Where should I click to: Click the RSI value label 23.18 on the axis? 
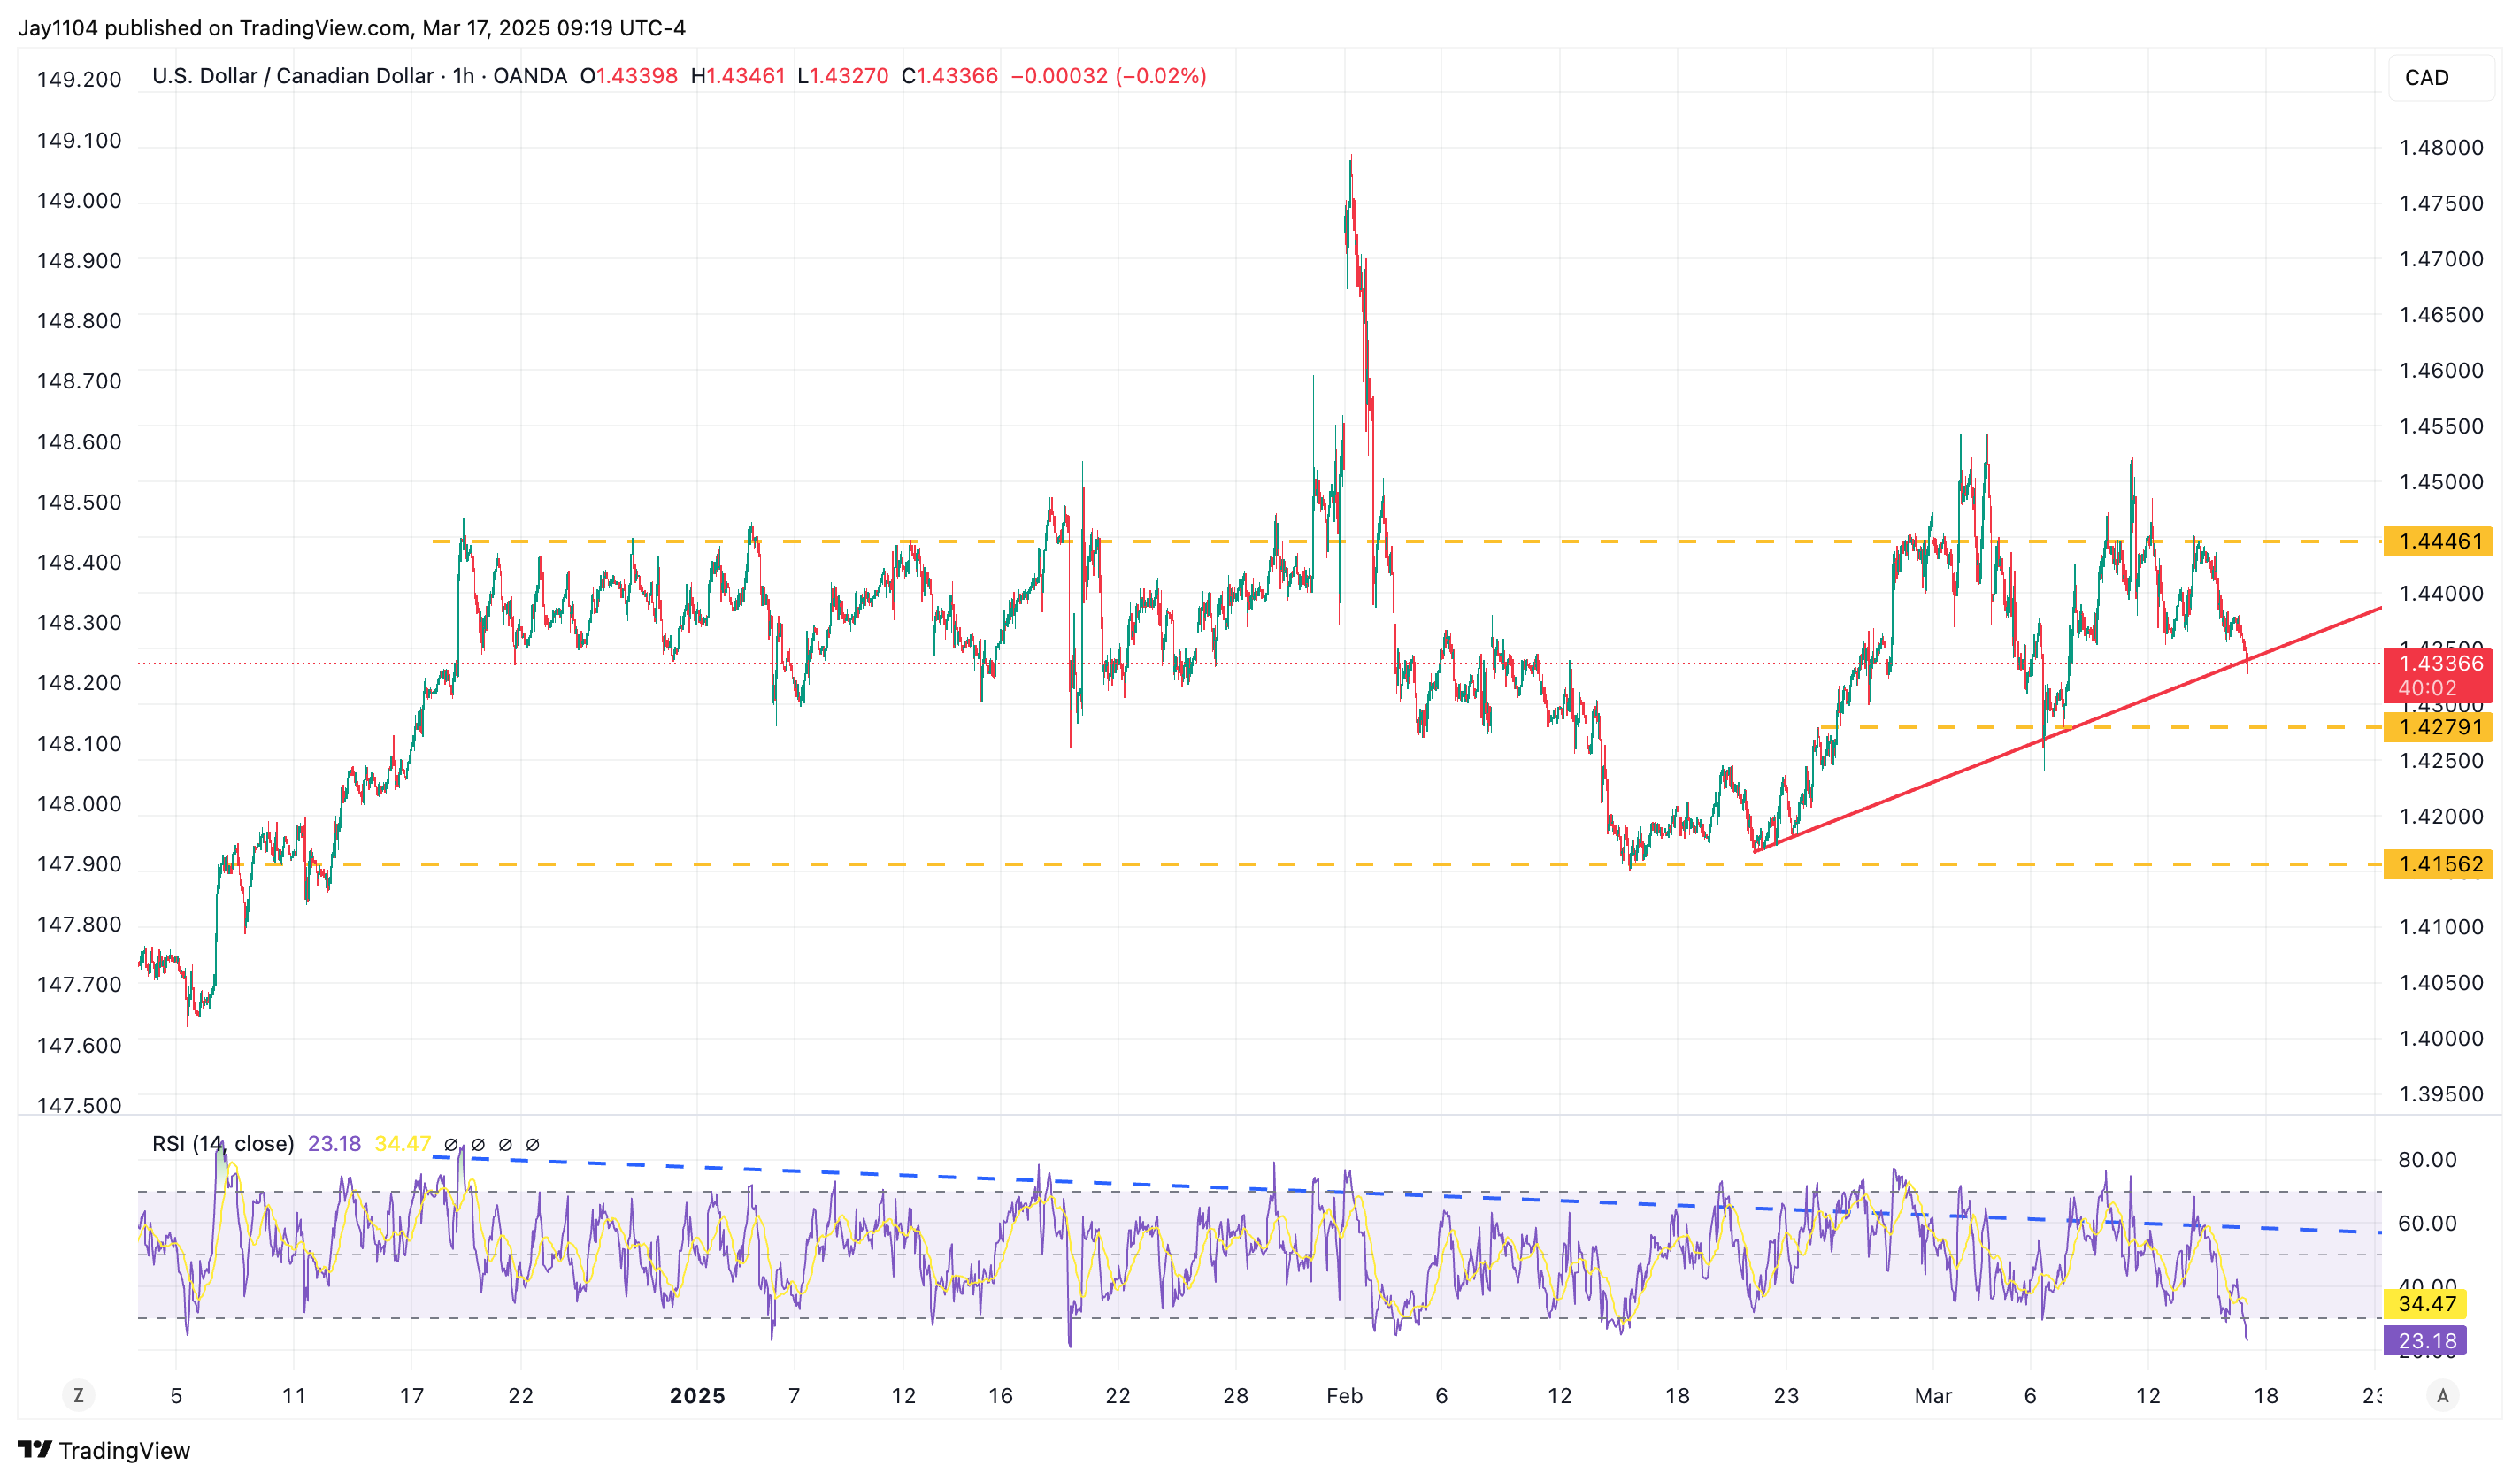point(2425,1341)
